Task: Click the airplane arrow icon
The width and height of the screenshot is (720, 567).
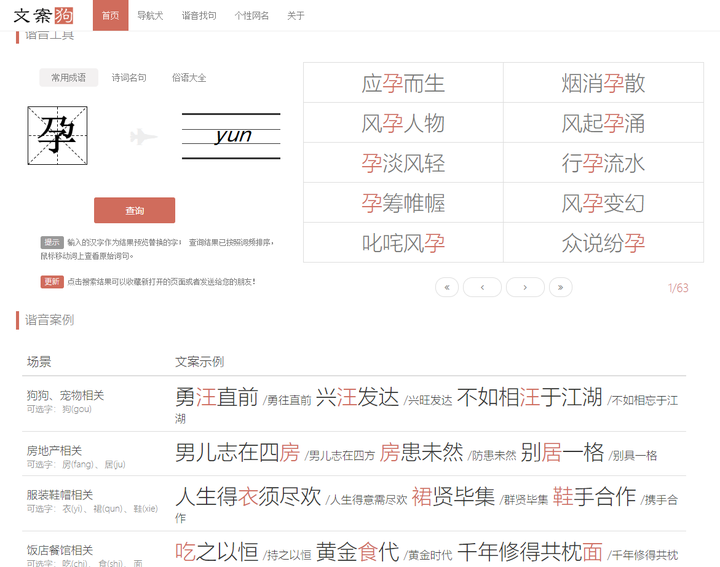Action: click(143, 137)
